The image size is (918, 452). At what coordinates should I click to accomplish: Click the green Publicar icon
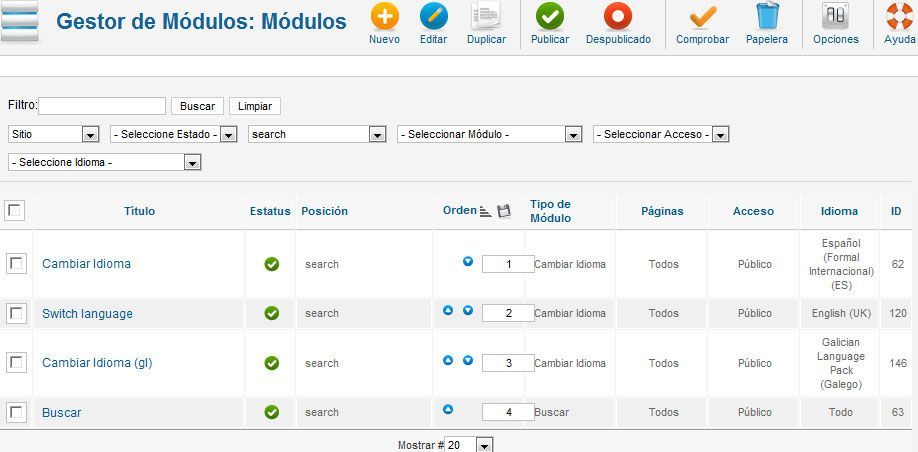point(550,16)
